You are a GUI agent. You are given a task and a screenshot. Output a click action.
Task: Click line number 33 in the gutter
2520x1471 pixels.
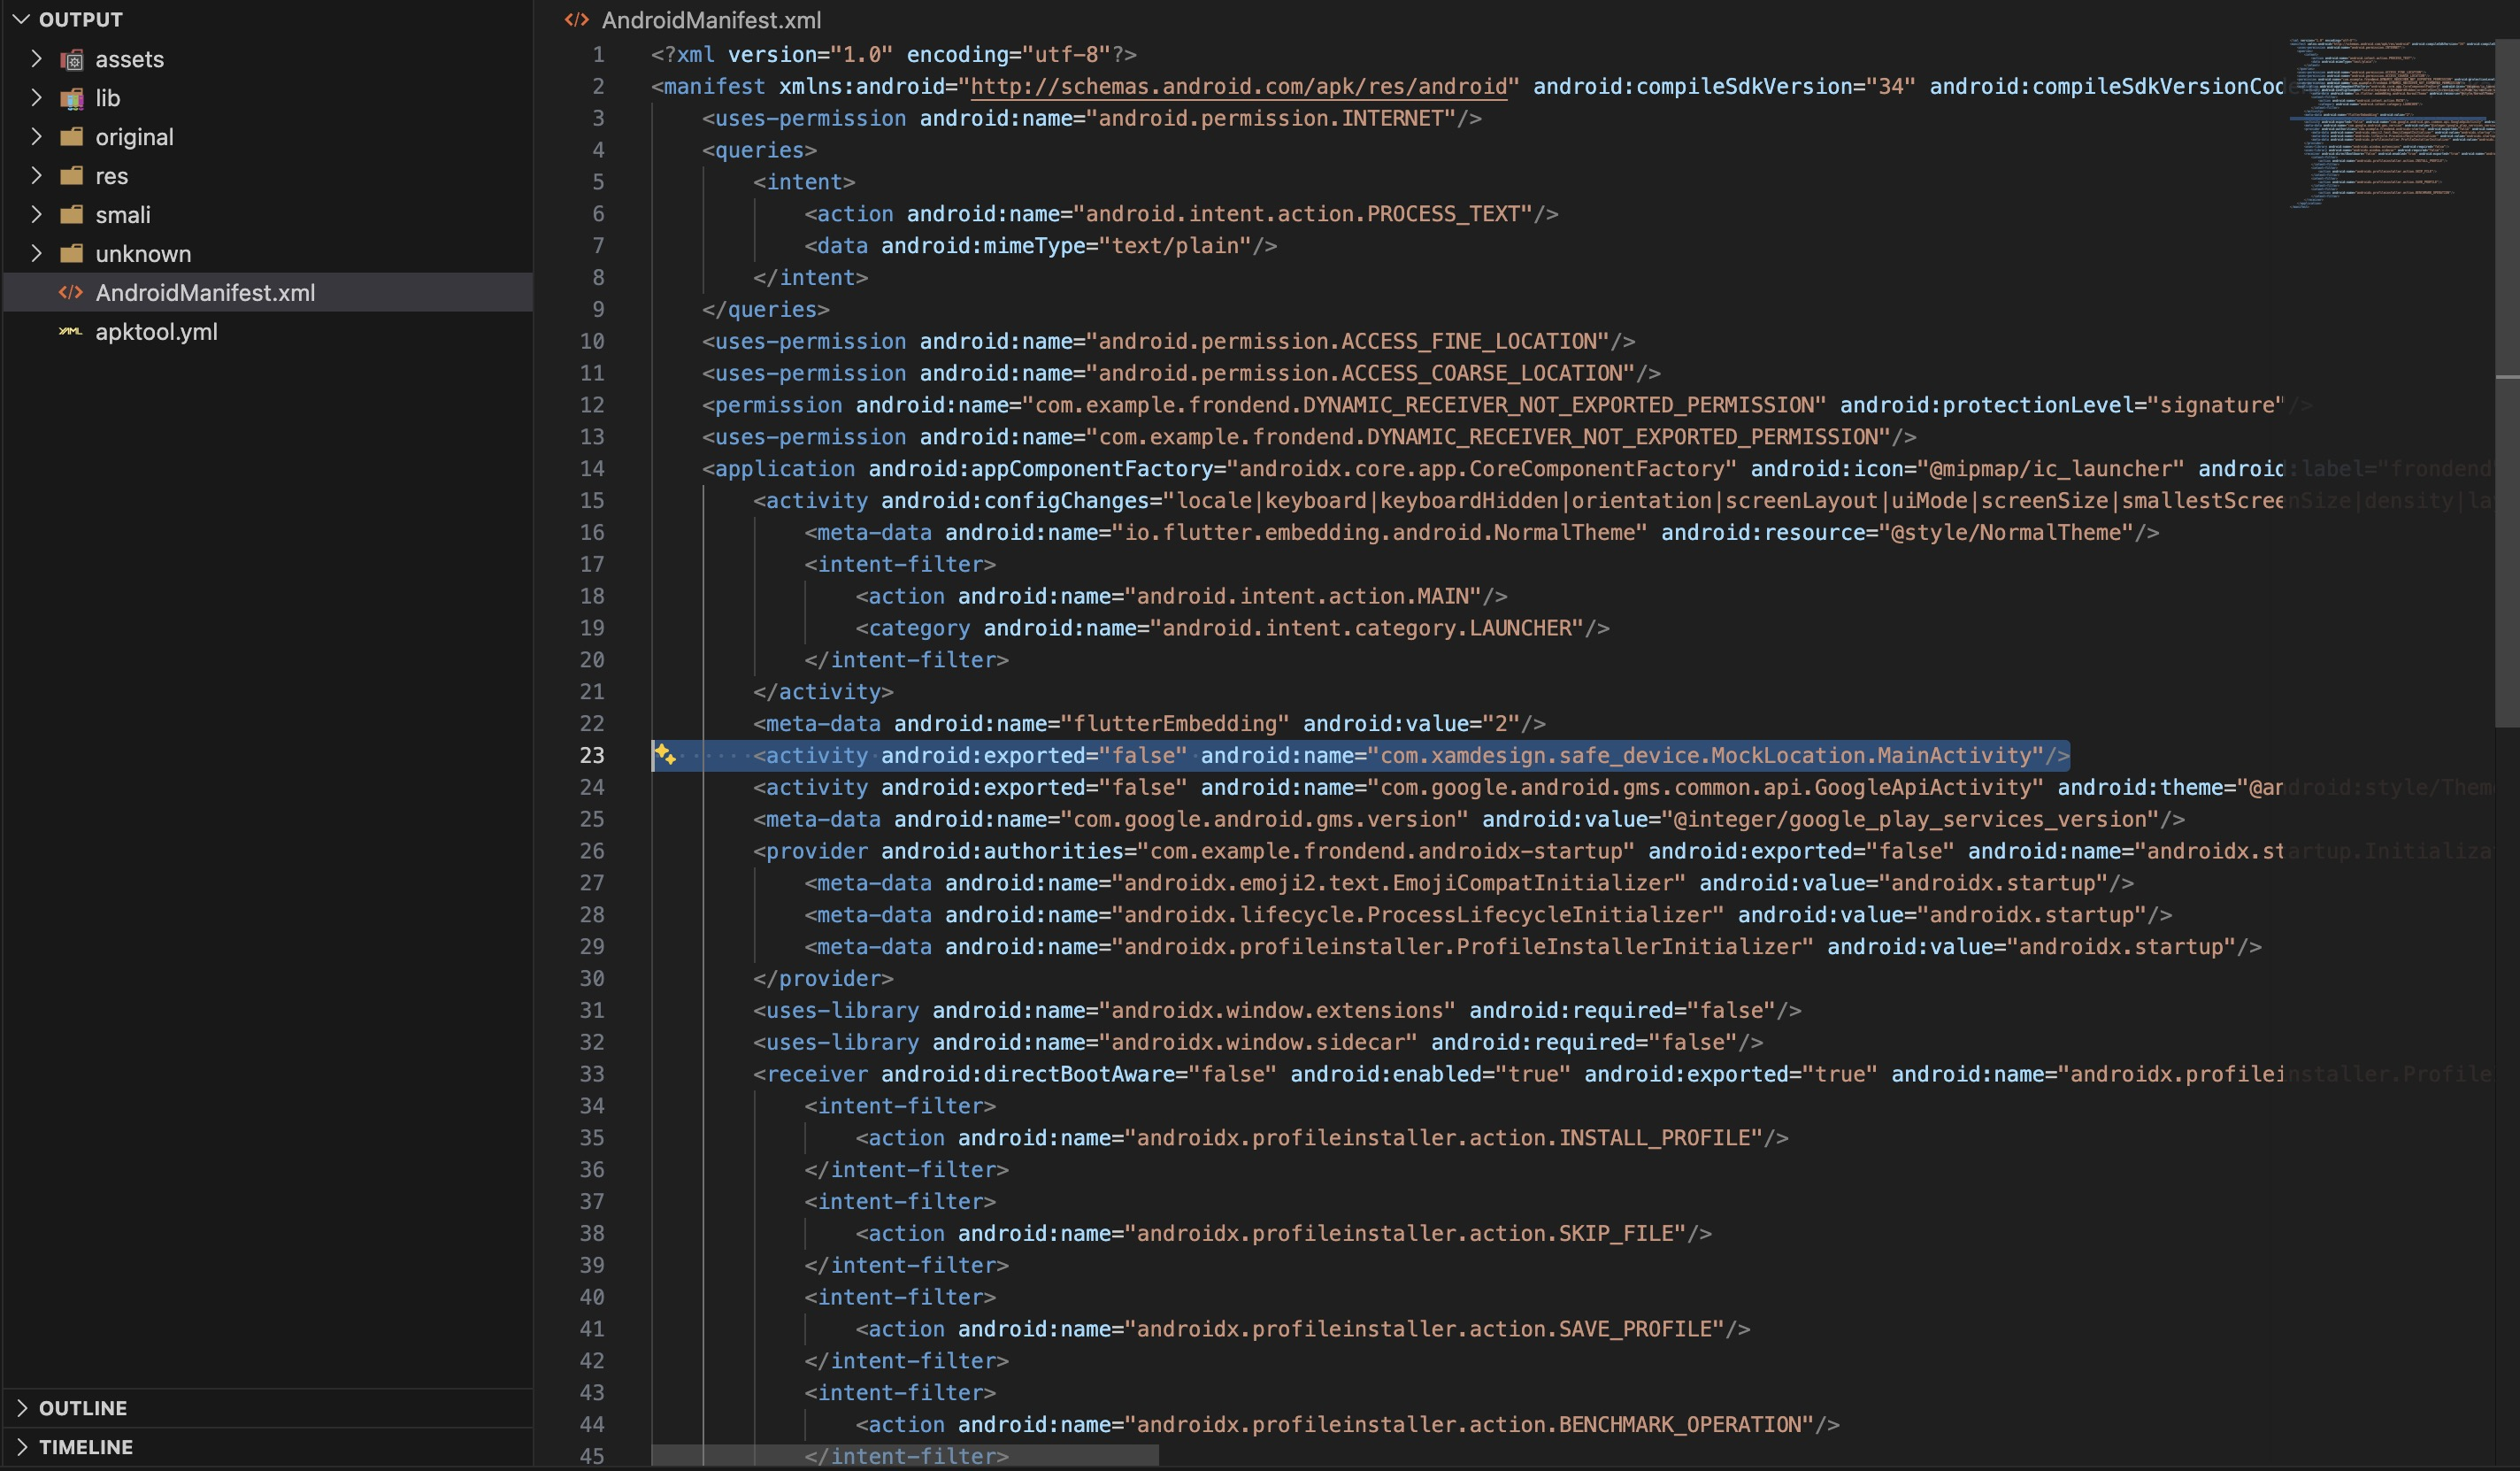[x=592, y=1075]
